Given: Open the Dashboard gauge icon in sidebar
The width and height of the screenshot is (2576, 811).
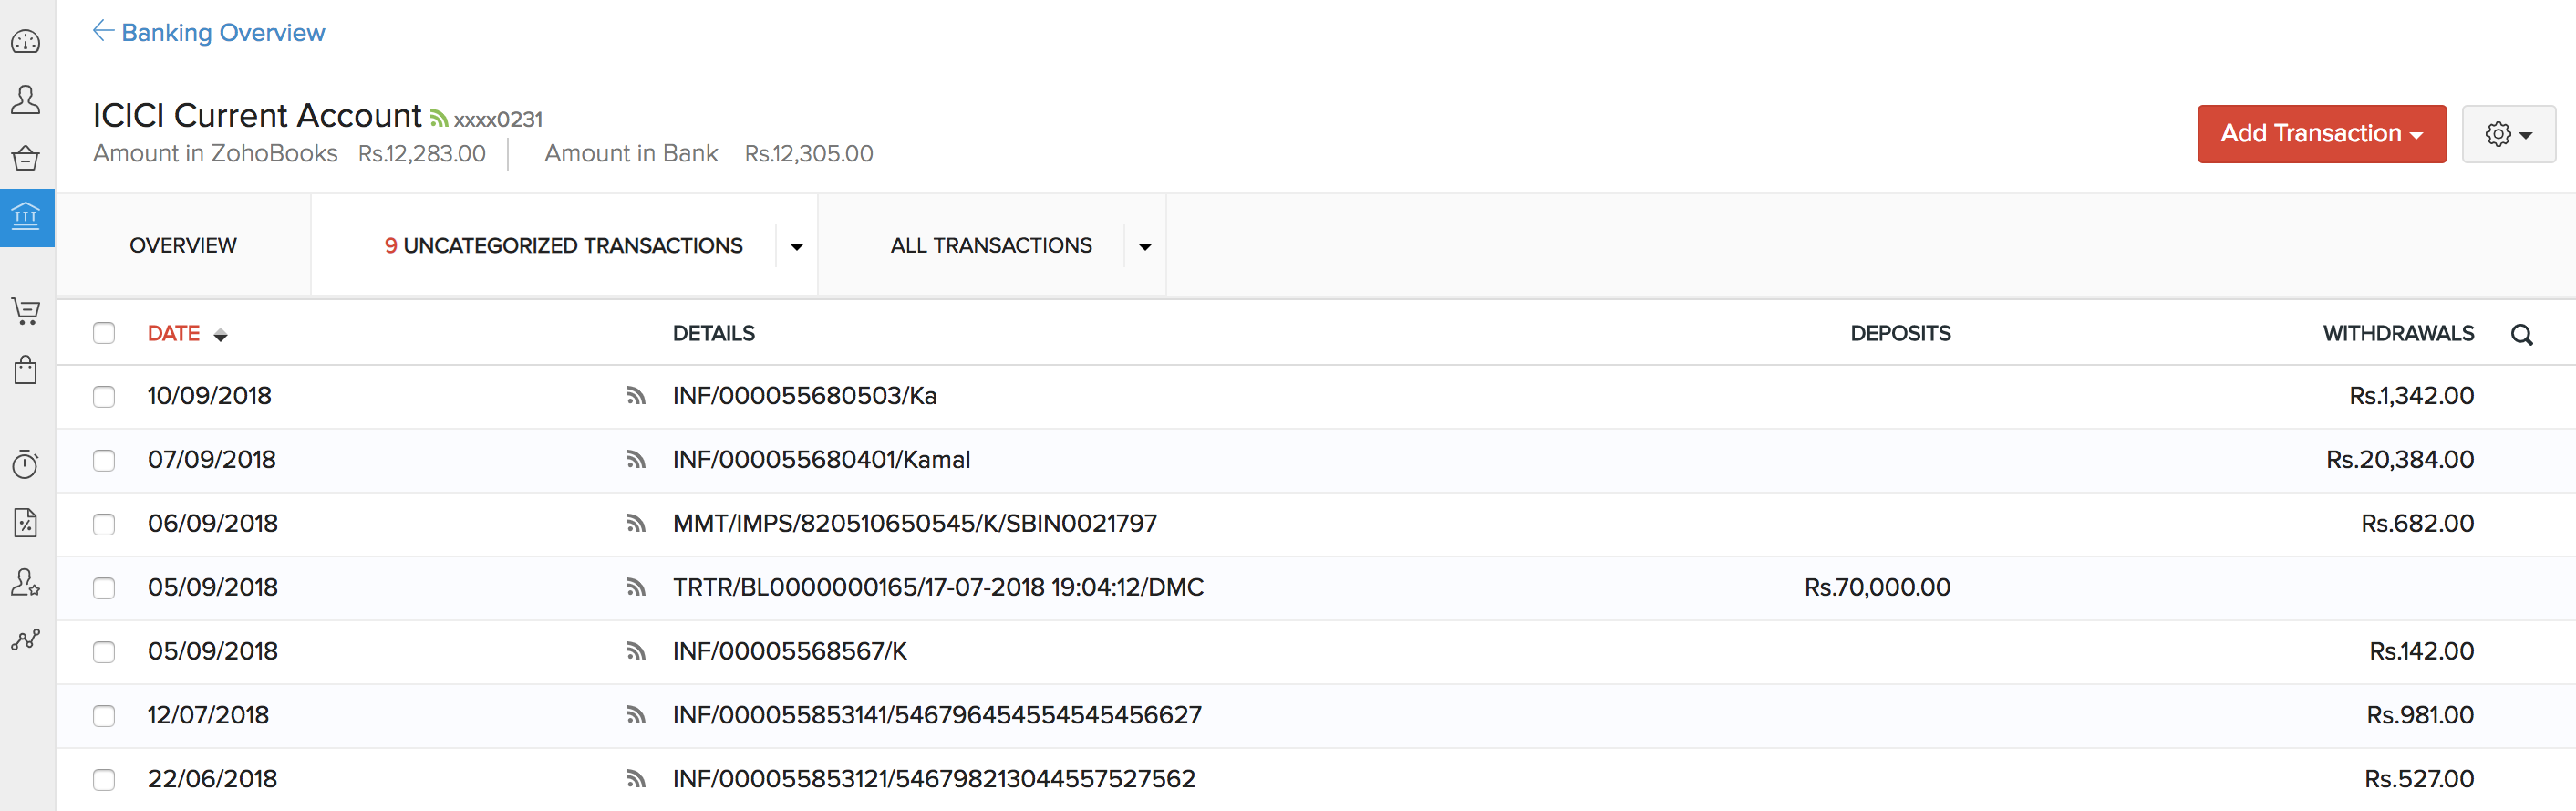Looking at the screenshot, I should (x=26, y=42).
